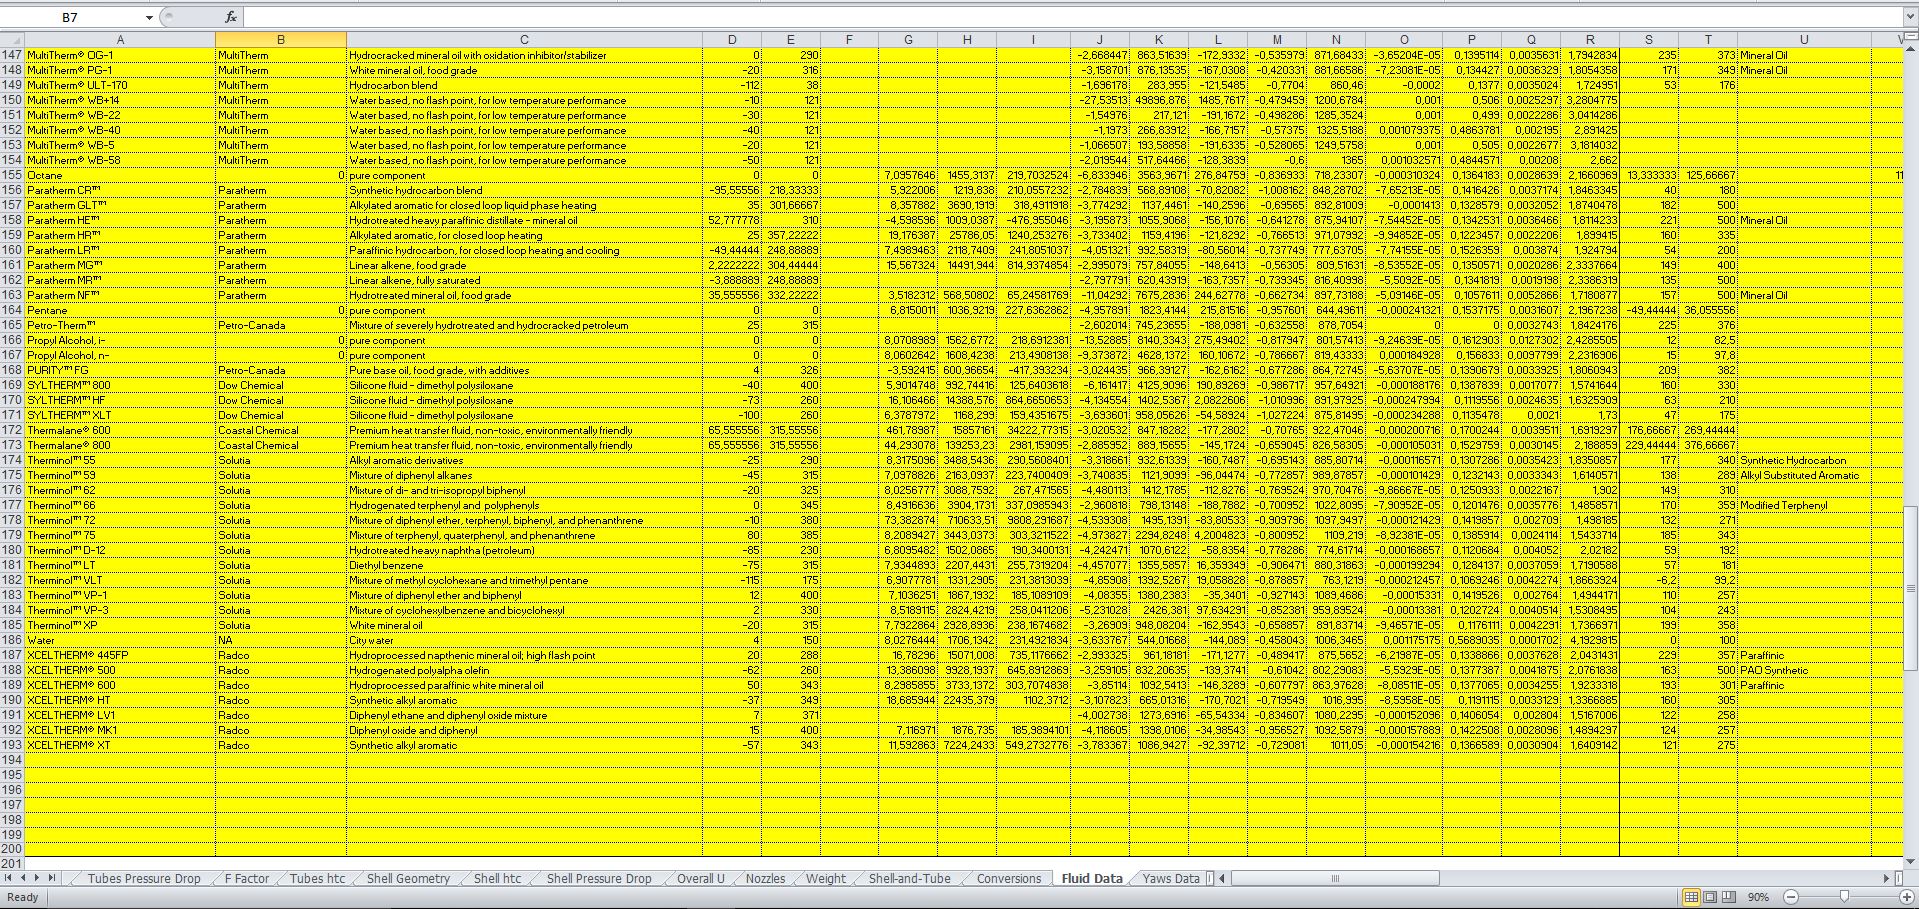Select column U header
1919x909 pixels.
(x=1803, y=39)
